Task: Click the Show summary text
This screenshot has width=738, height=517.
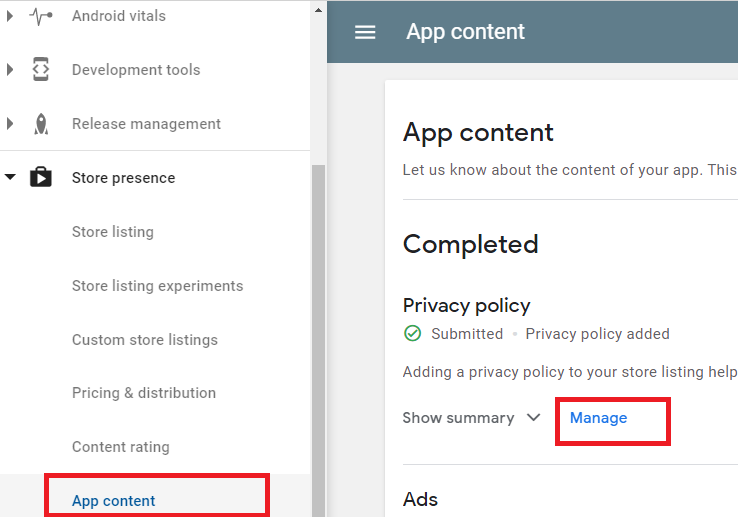Action: 458,418
